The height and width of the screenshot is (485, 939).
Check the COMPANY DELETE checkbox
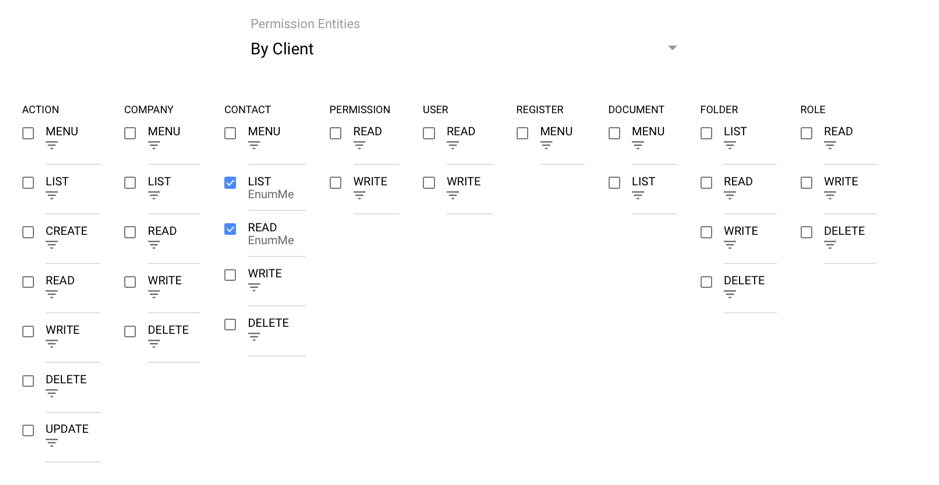[x=130, y=331]
